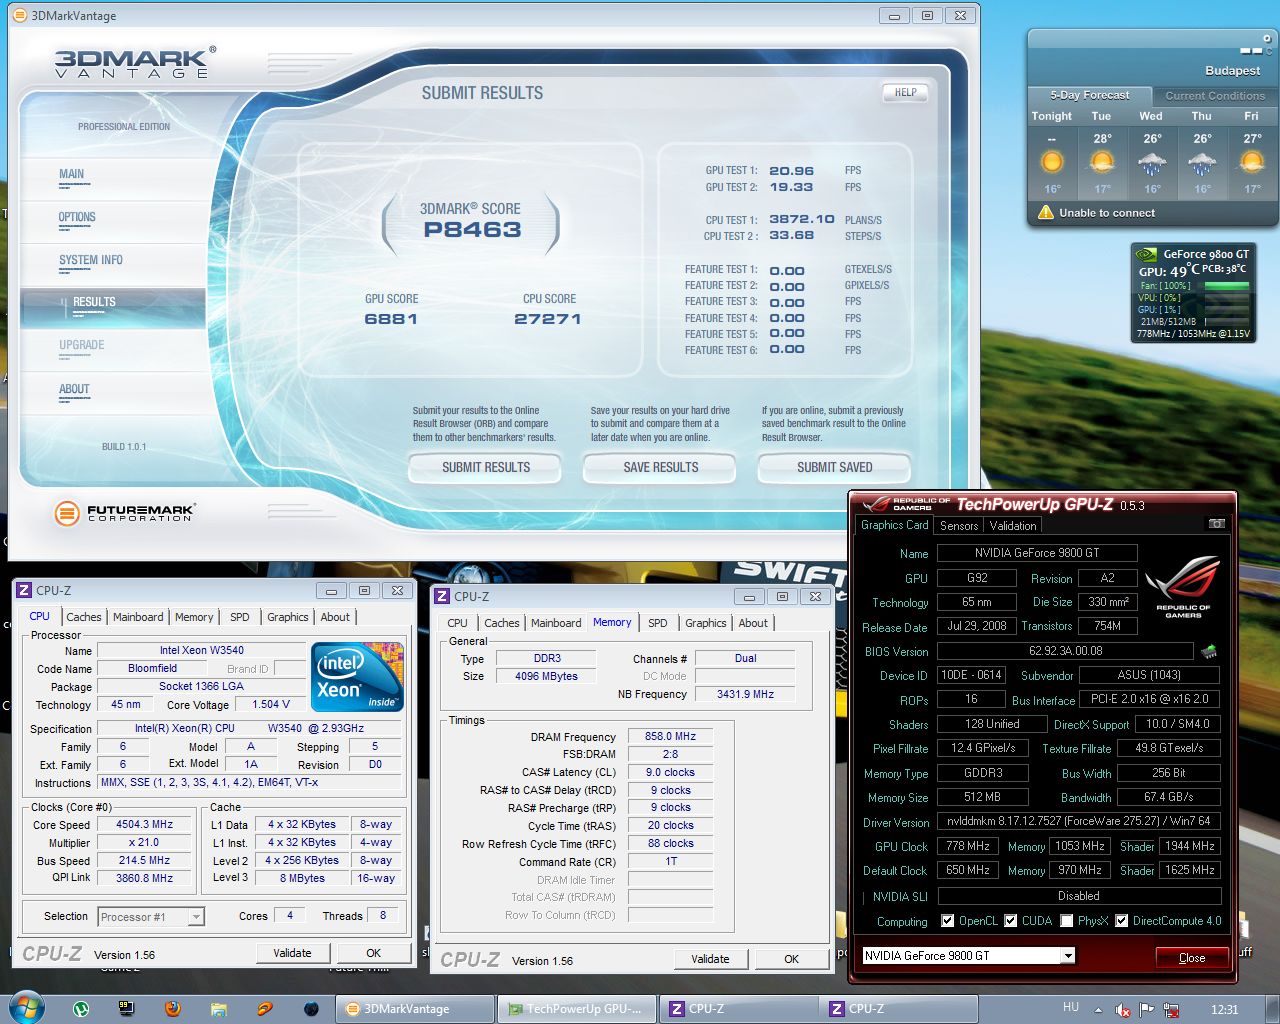Open About tab in left CPU-Z window
Image resolution: width=1280 pixels, height=1024 pixels.
coord(335,617)
